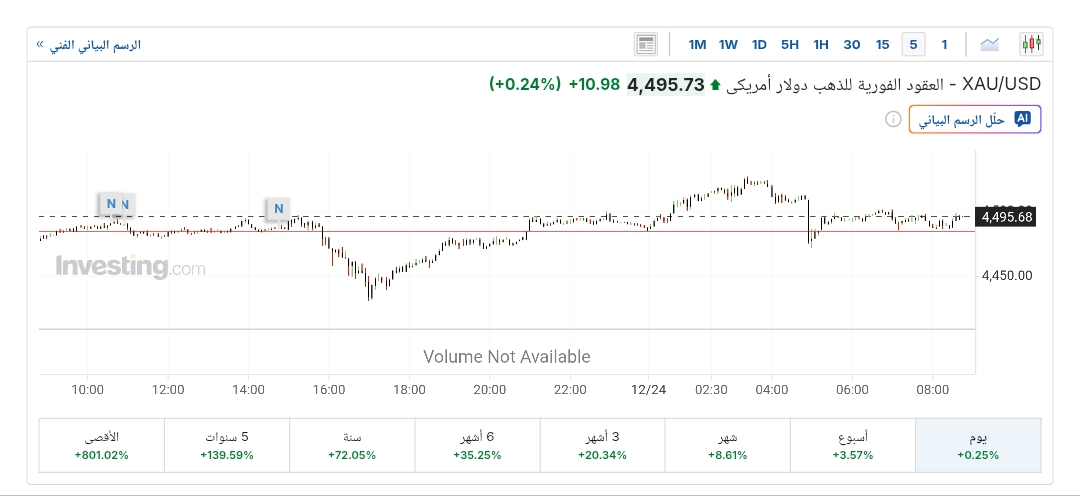Choose the 1D chart interval
The image size is (1080, 496).
759,44
